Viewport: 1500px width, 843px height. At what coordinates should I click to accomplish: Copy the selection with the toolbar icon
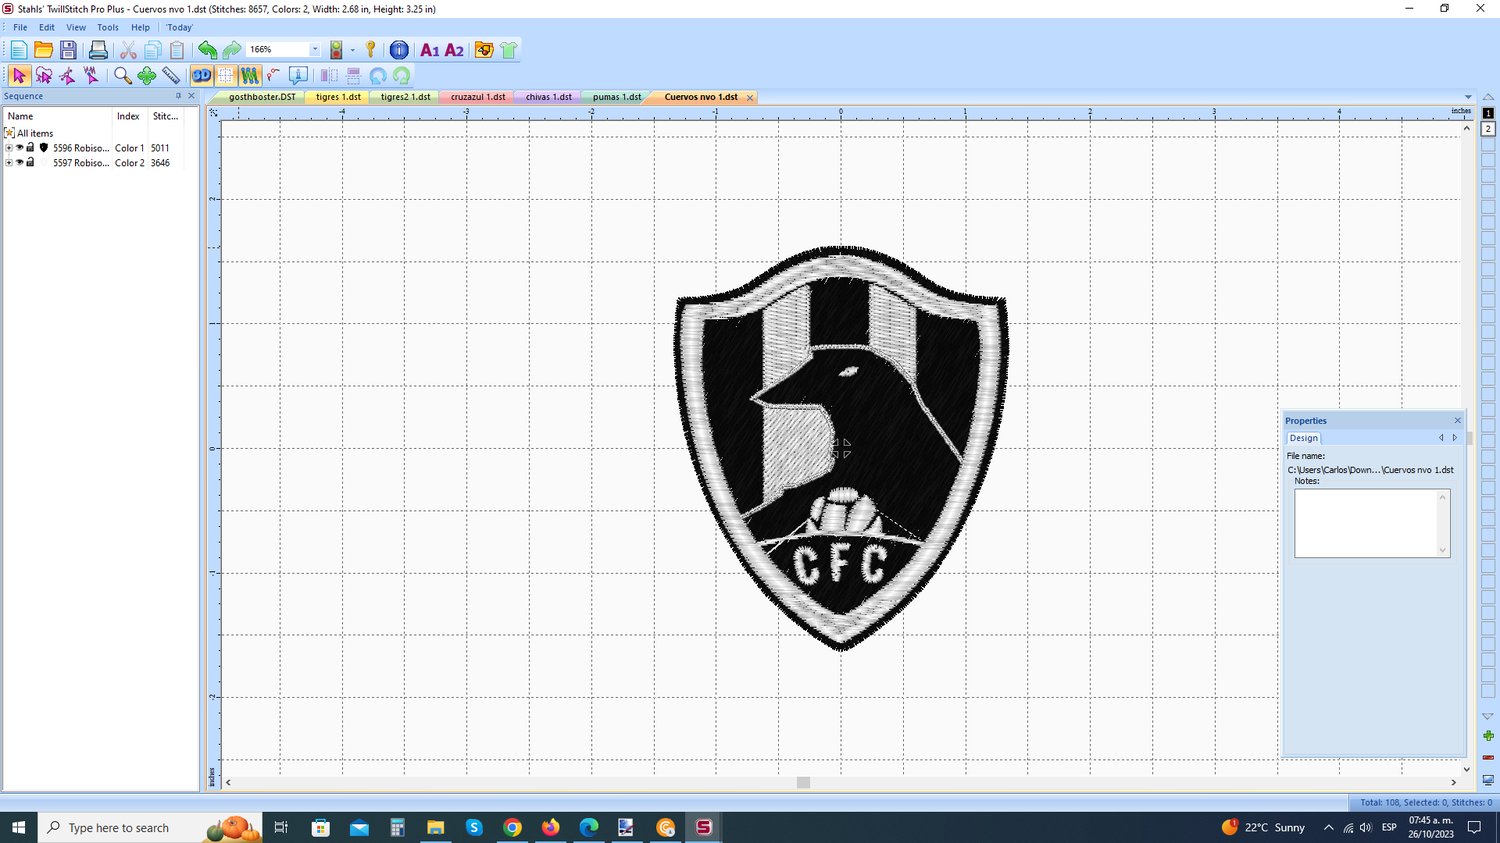(x=152, y=50)
